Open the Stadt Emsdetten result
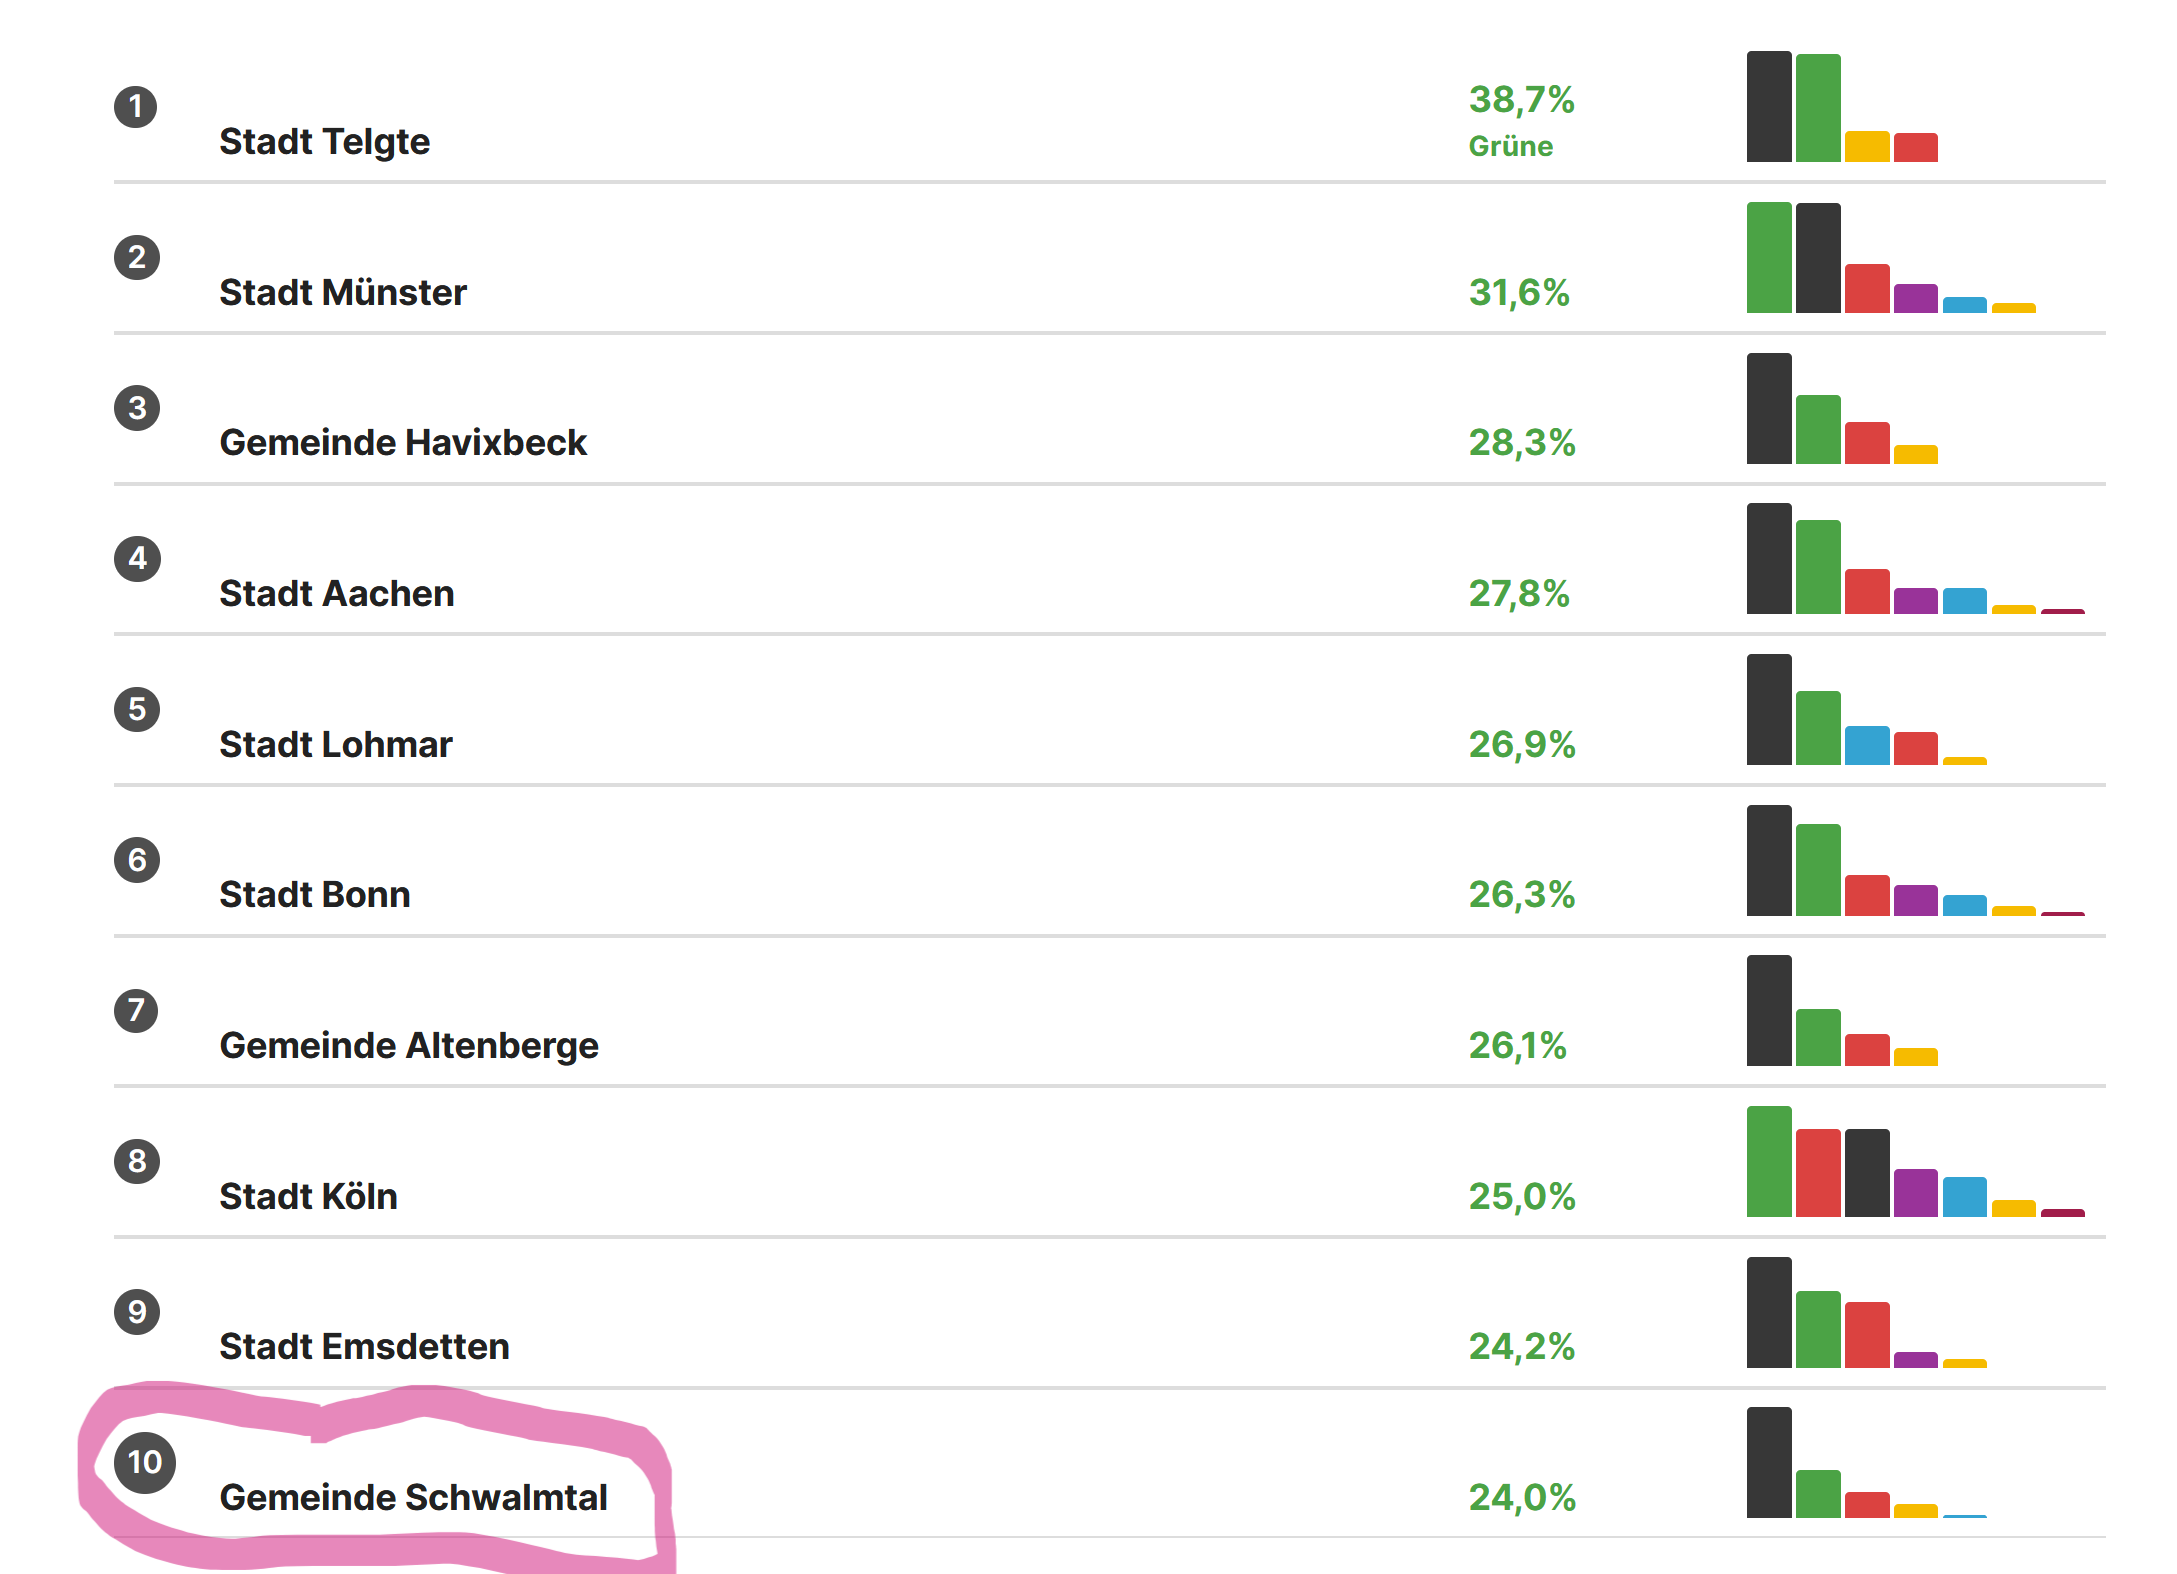 tap(364, 1347)
